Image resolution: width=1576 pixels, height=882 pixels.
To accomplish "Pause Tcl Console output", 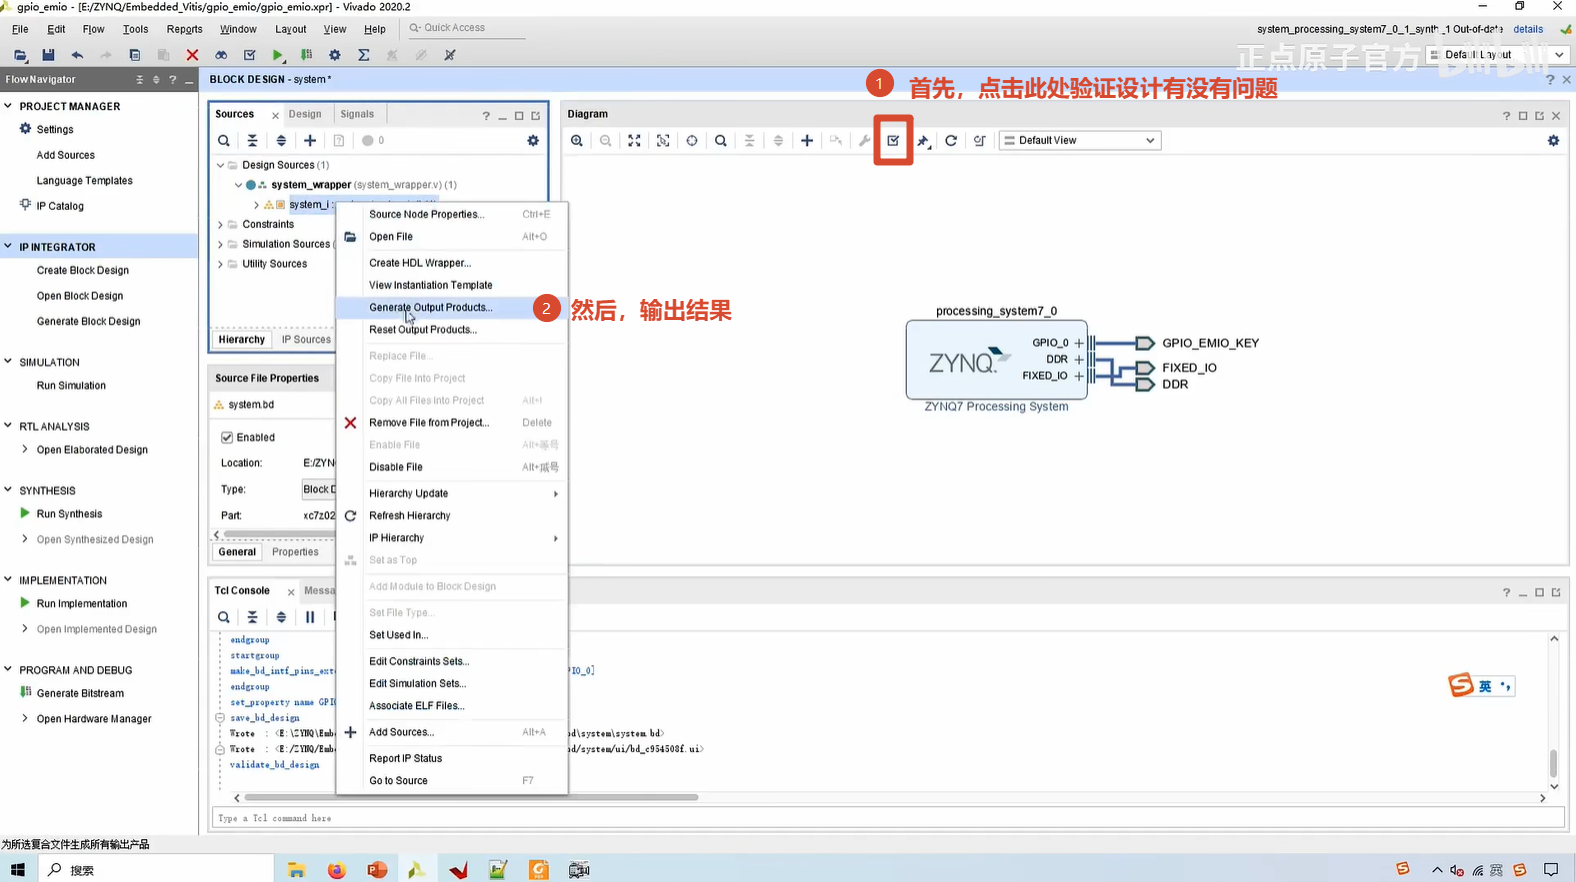I will 310,617.
